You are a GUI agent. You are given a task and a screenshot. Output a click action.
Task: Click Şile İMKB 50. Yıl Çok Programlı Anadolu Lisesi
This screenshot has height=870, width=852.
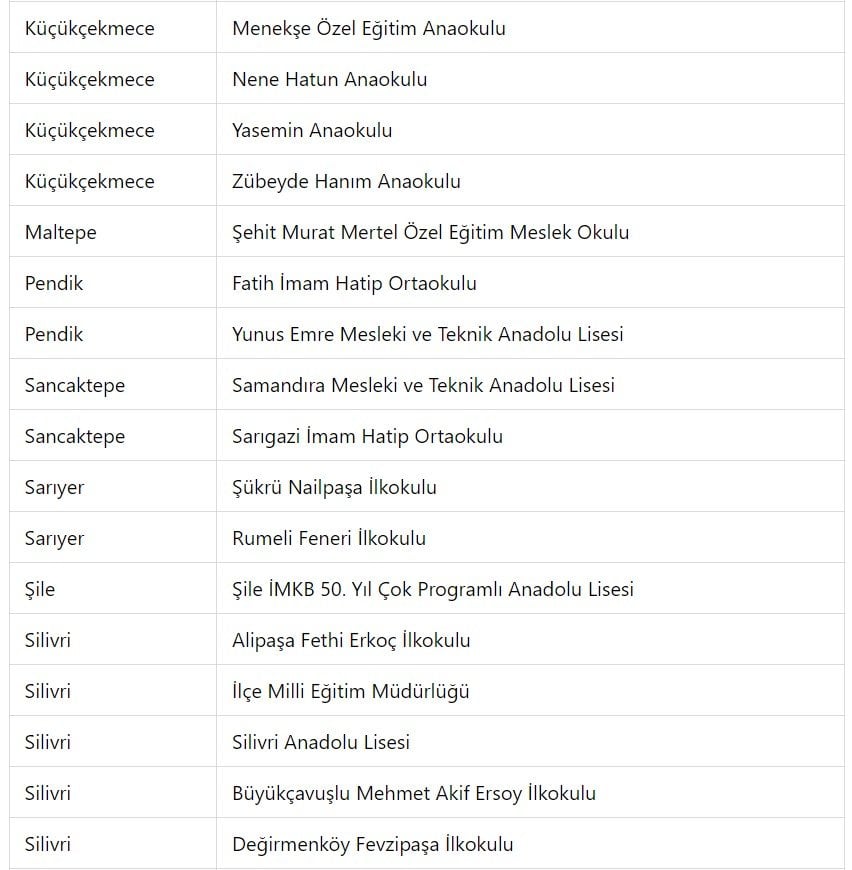[x=432, y=590]
